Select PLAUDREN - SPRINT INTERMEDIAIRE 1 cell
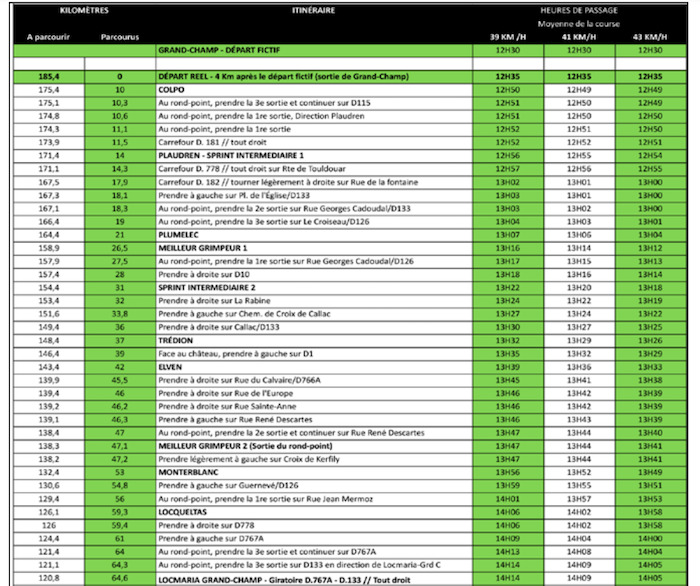Screen dimensions: 700x586 click(314, 156)
